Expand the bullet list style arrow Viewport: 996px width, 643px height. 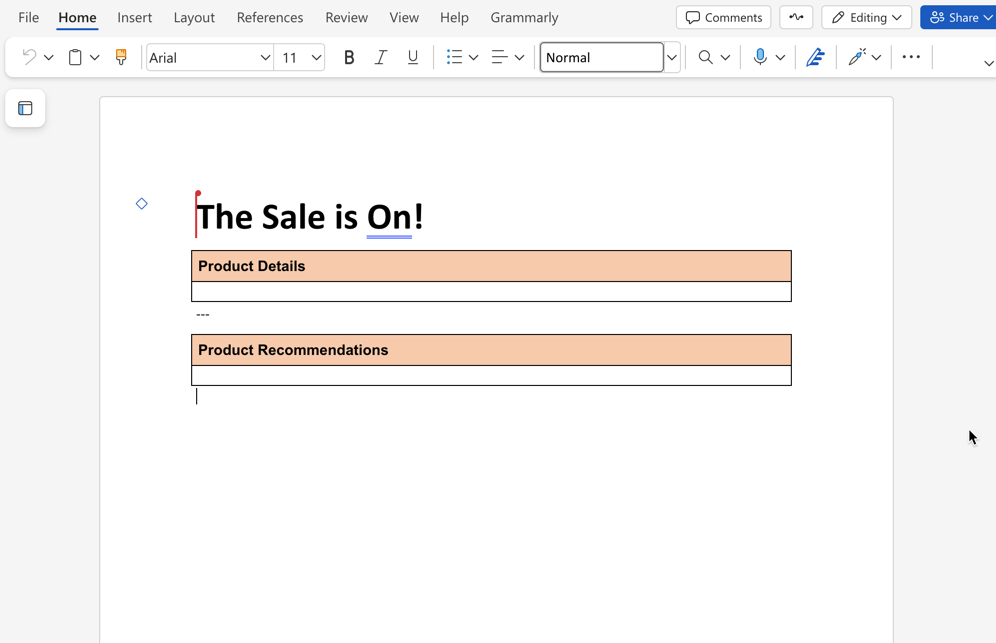tap(474, 58)
